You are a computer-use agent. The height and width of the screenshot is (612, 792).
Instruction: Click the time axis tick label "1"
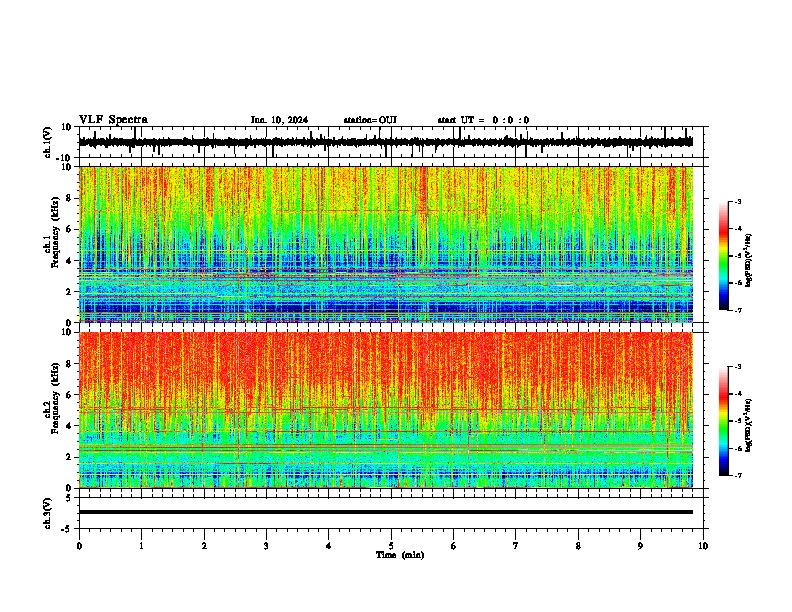pos(141,546)
